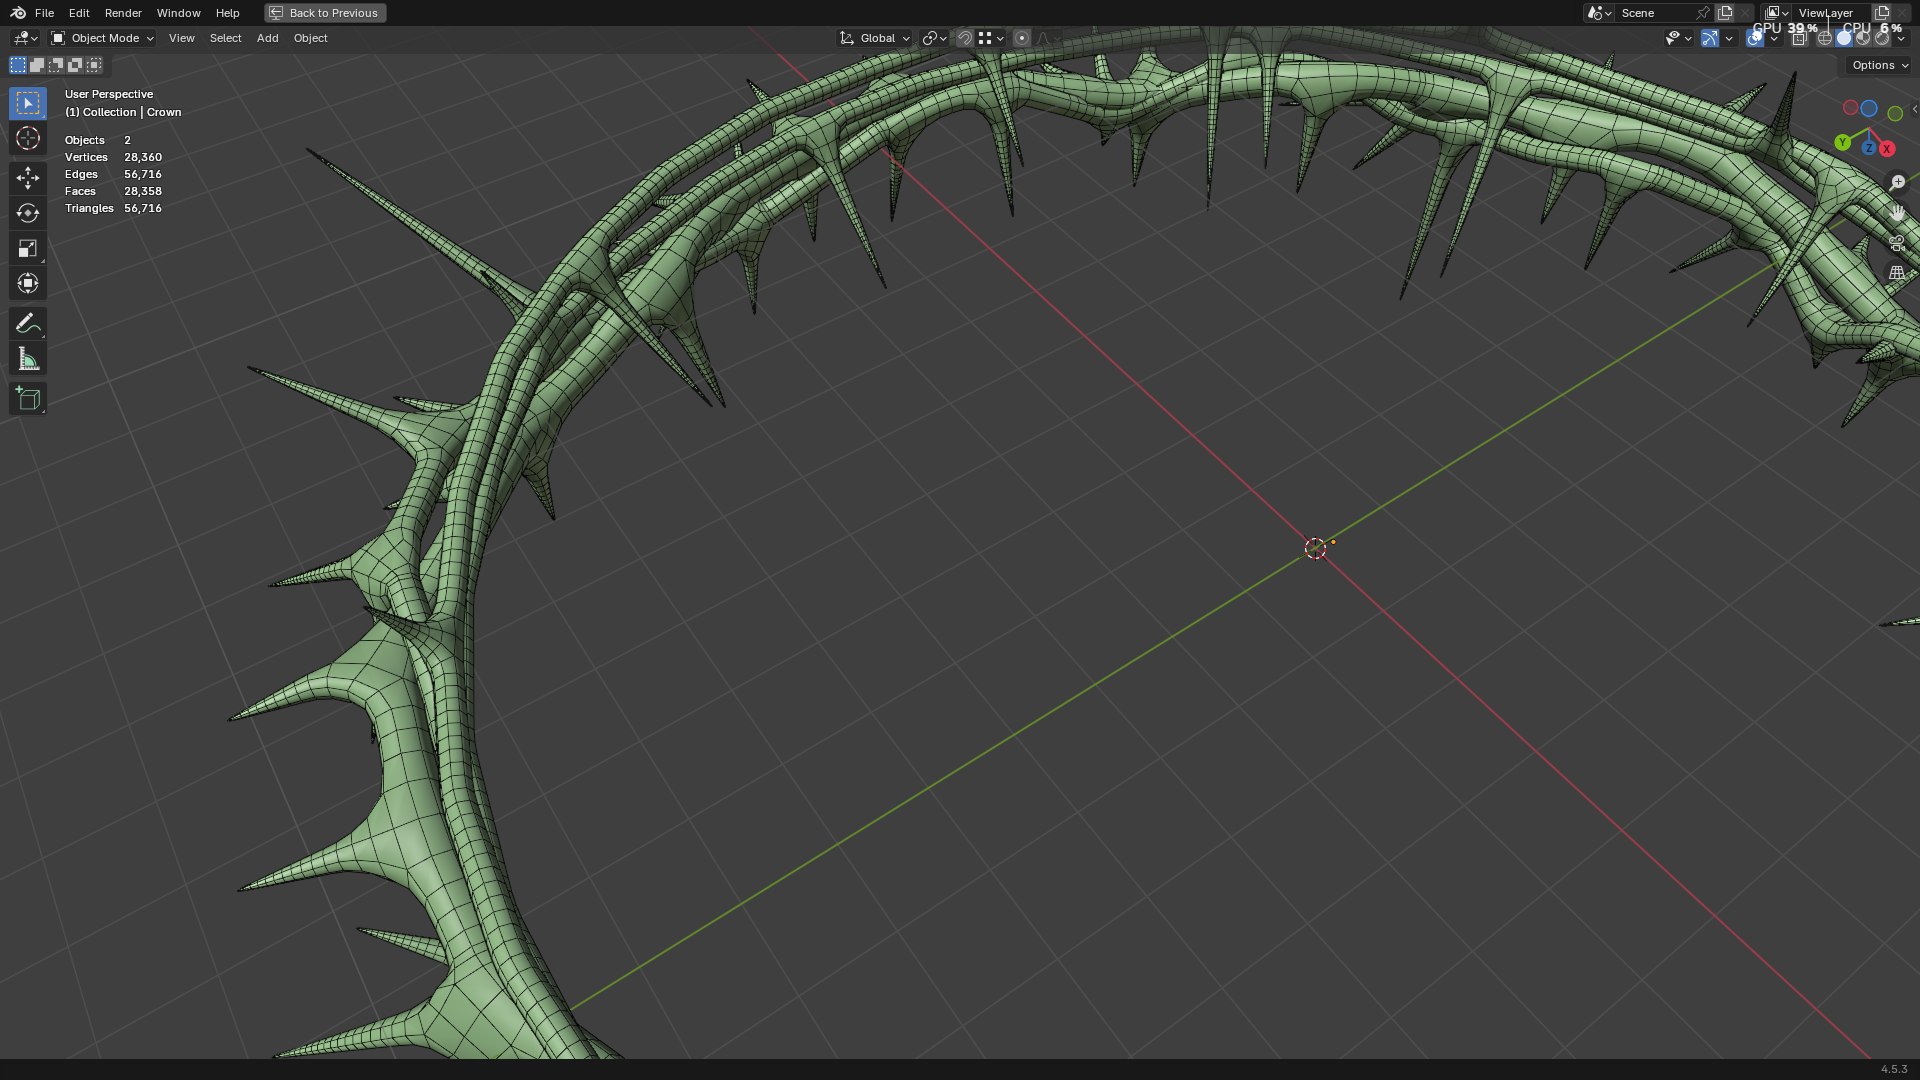Set selection mode to invert
Image resolution: width=1920 pixels, height=1080 pixels.
pos(75,65)
